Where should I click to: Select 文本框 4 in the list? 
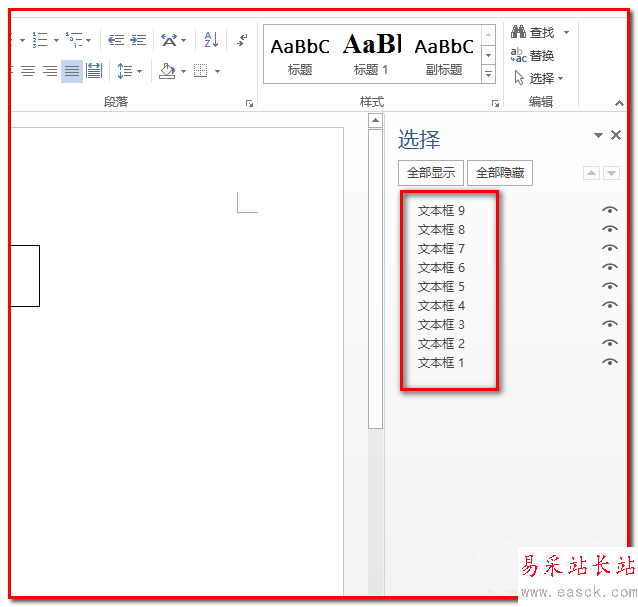coord(441,306)
